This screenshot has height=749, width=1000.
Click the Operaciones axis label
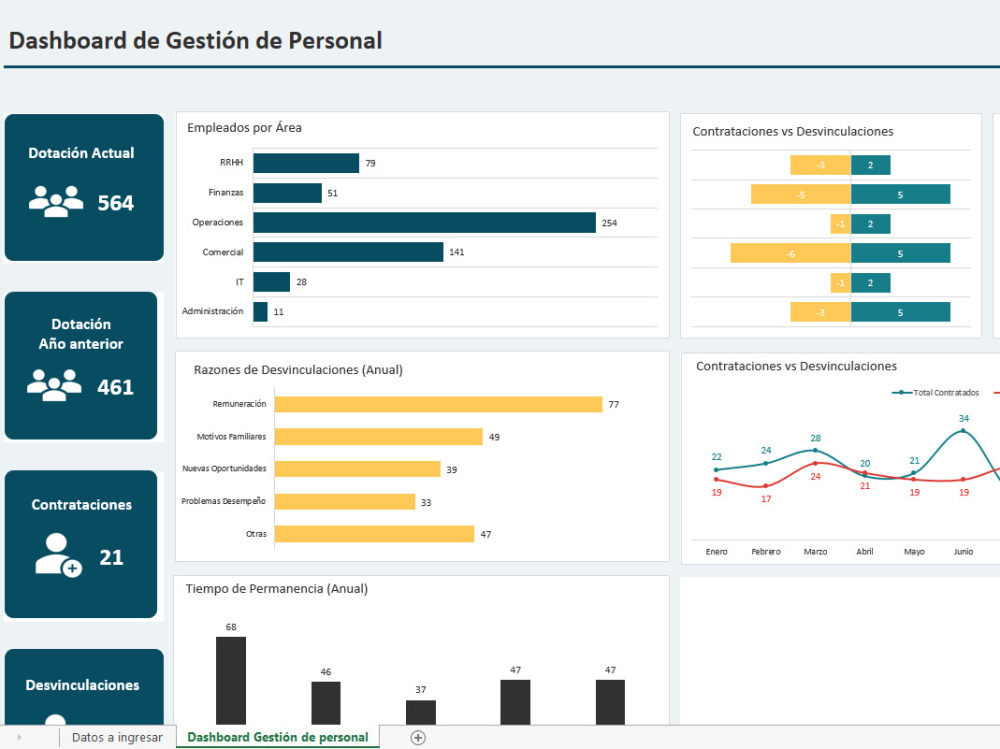coord(217,223)
